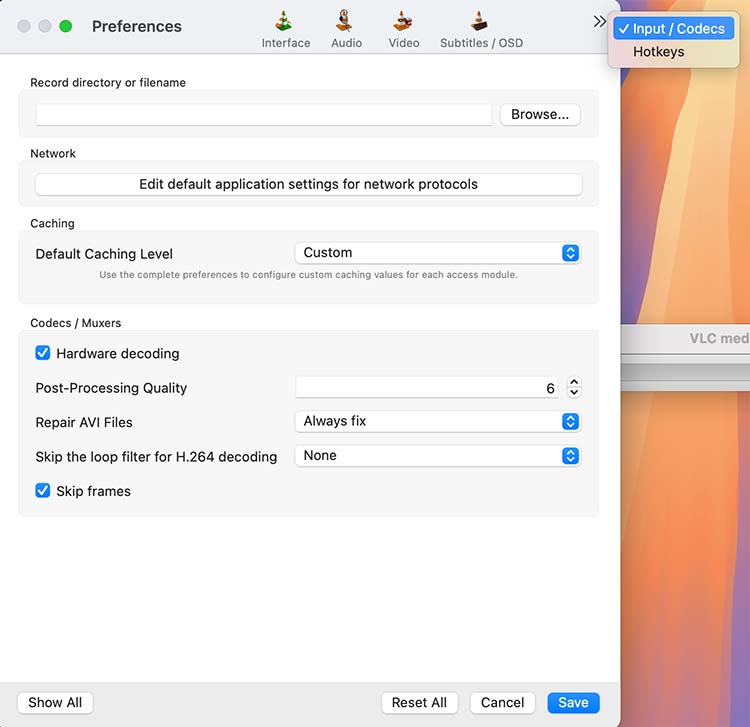
Task: Focus the record directory text field
Action: [264, 115]
